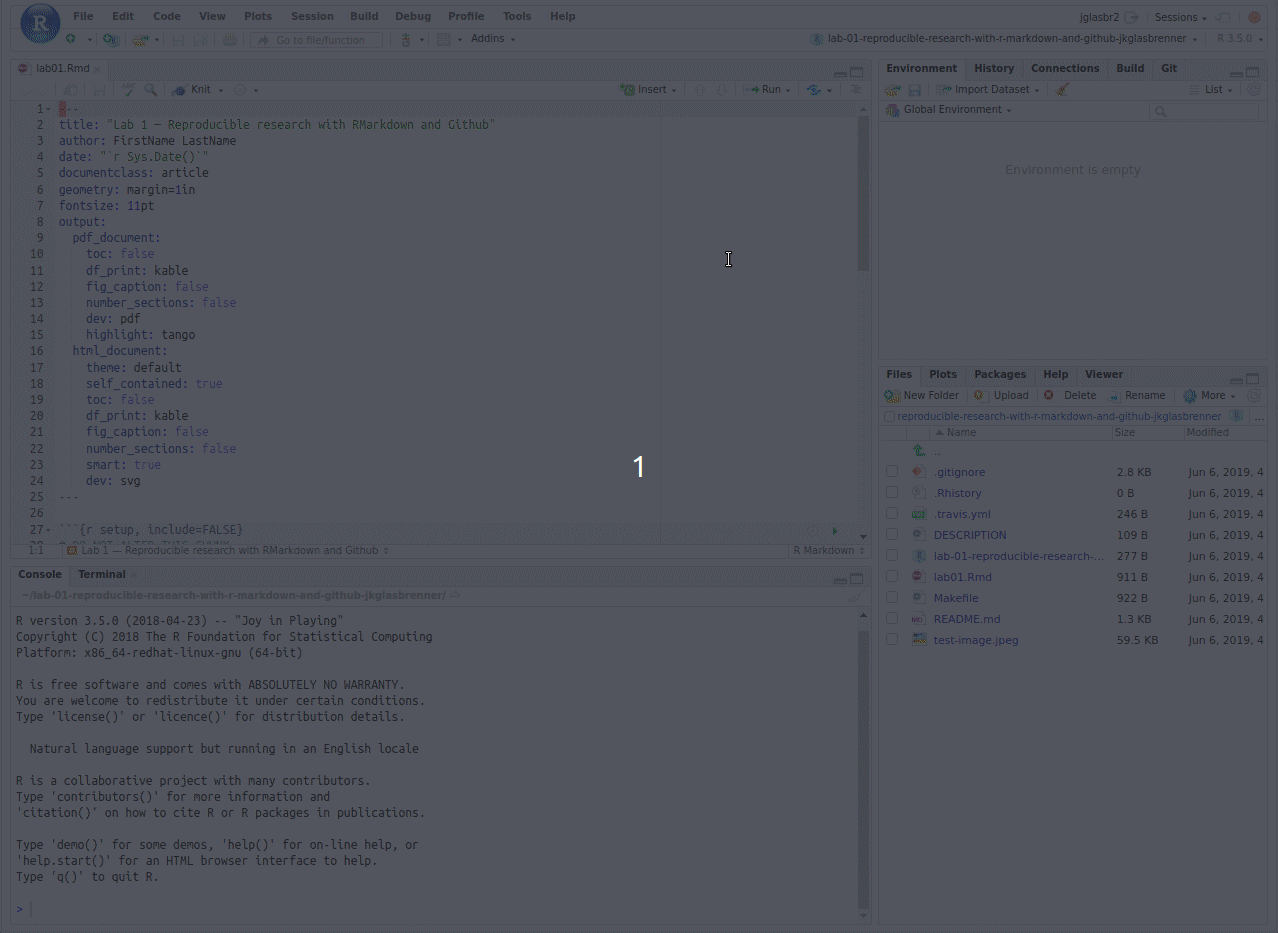Open the Tools menu
1278x933 pixels.
tap(517, 16)
